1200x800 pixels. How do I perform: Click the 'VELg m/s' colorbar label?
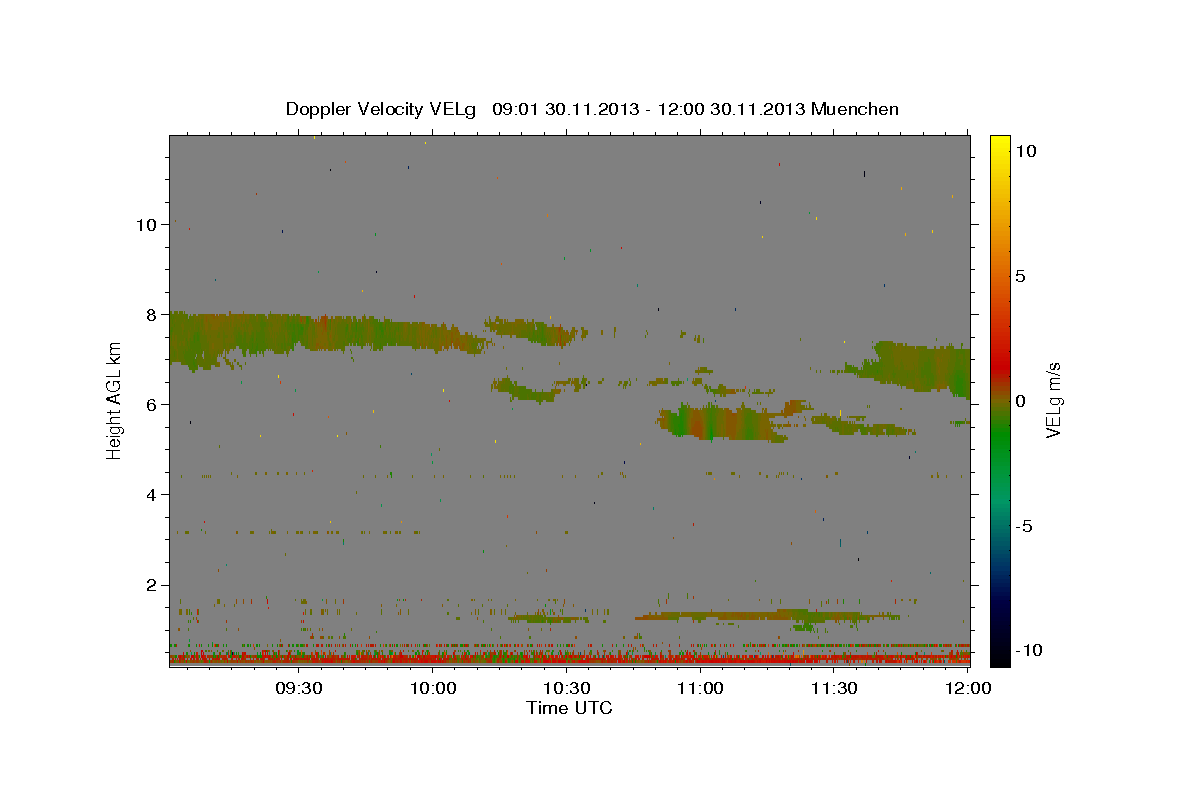click(1053, 400)
